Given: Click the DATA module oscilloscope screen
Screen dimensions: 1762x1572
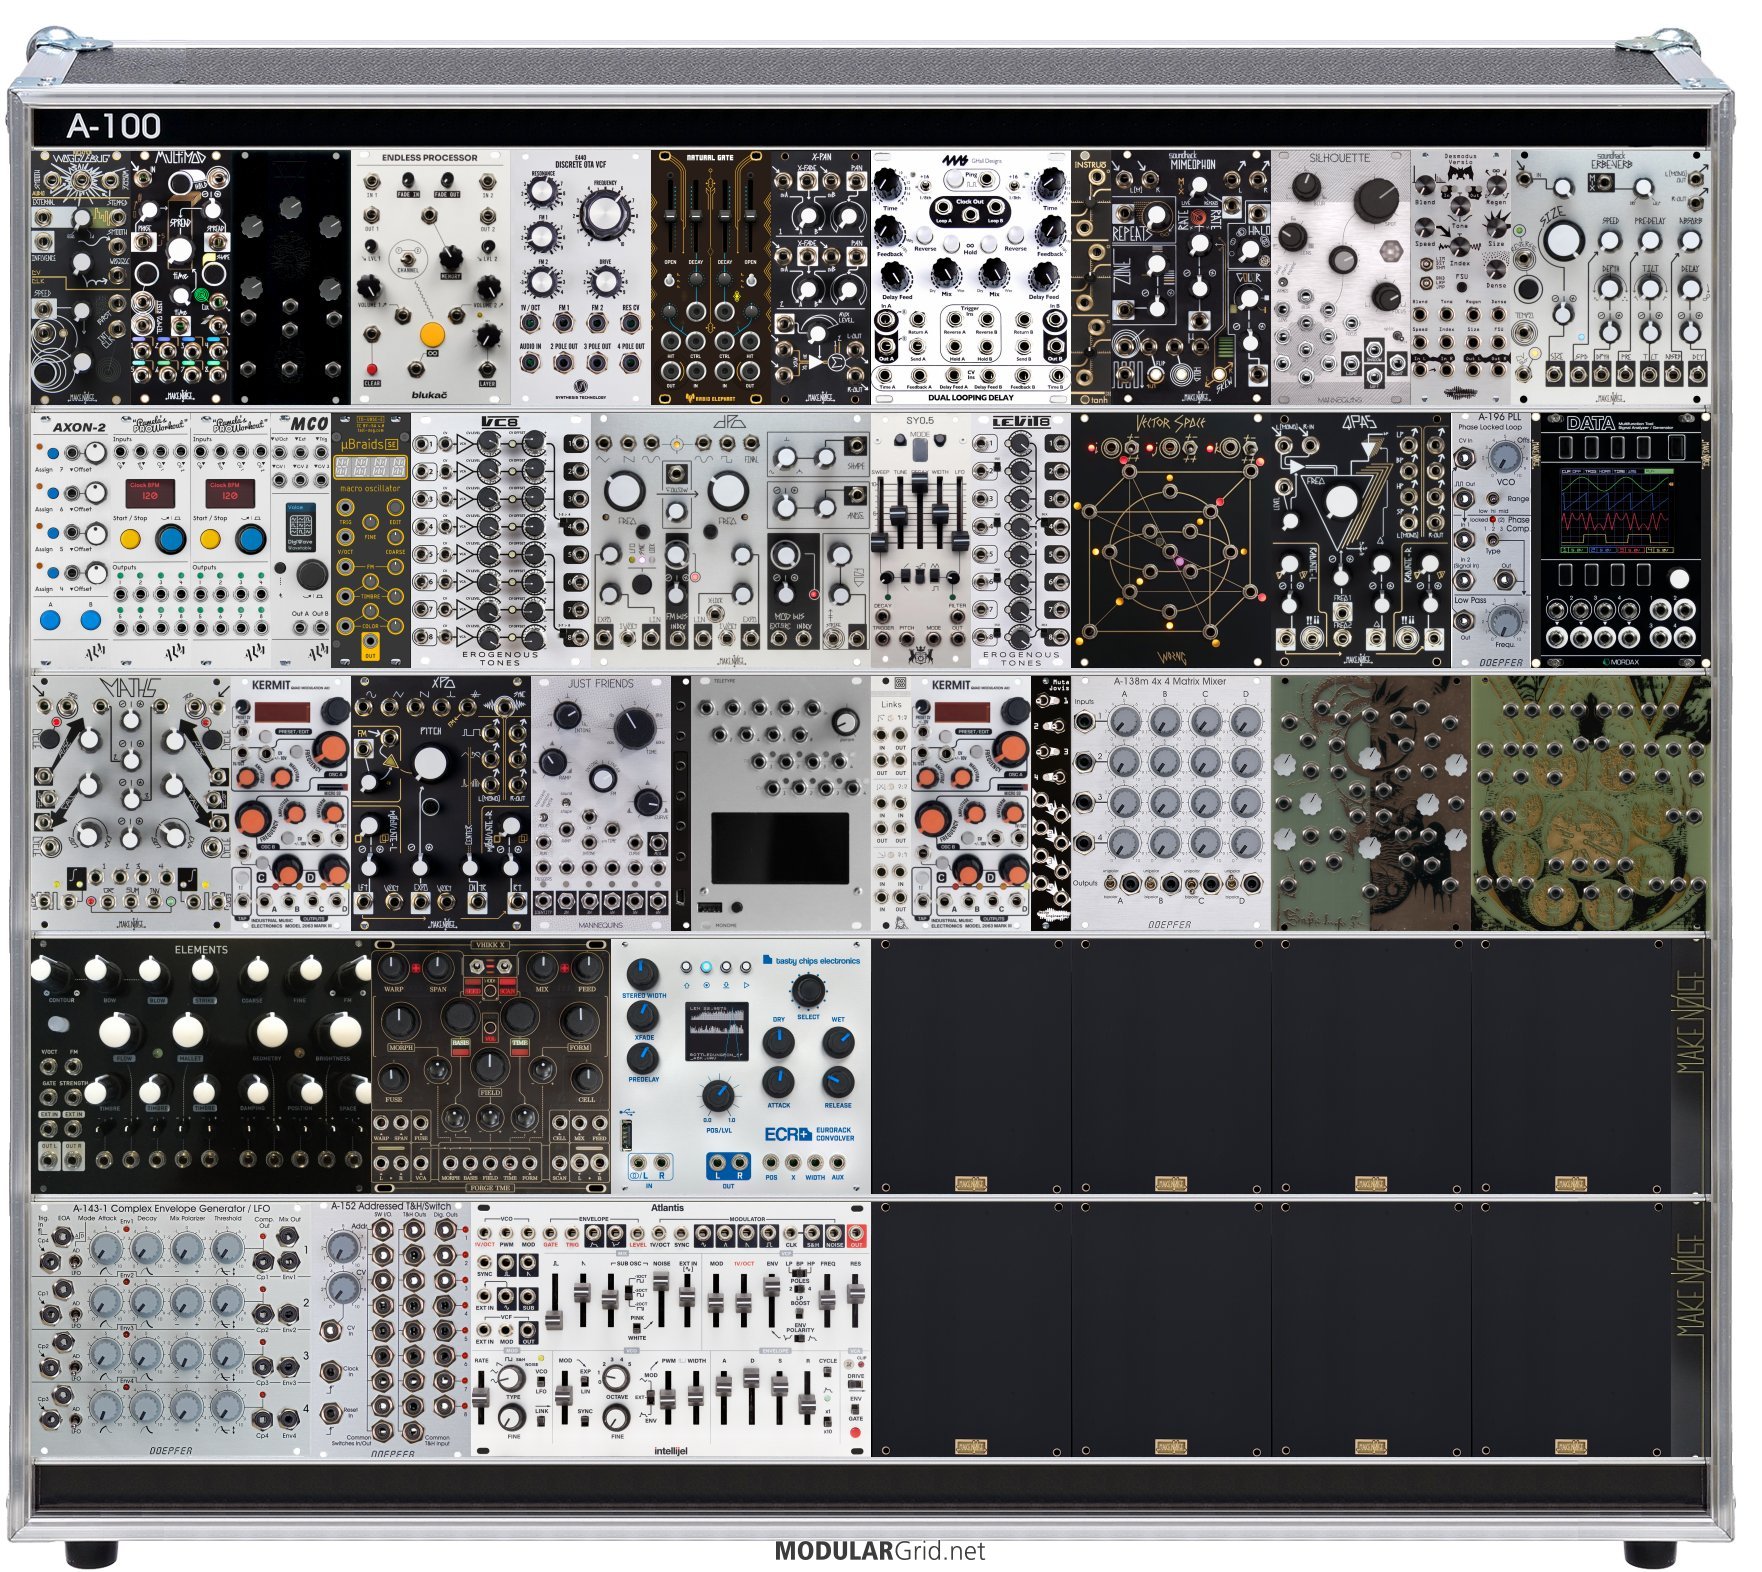Looking at the screenshot, I should point(1617,510).
